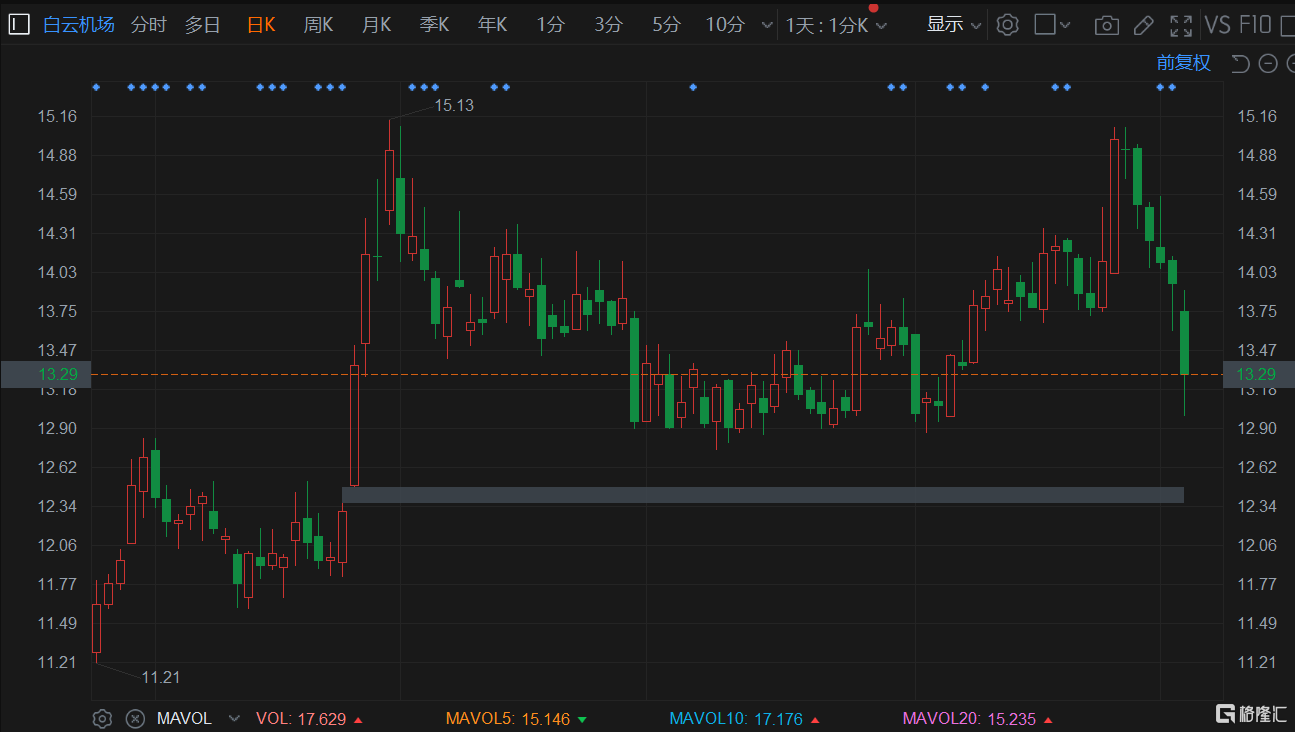
Task: Open the VS comparison tool
Action: coord(1217,25)
